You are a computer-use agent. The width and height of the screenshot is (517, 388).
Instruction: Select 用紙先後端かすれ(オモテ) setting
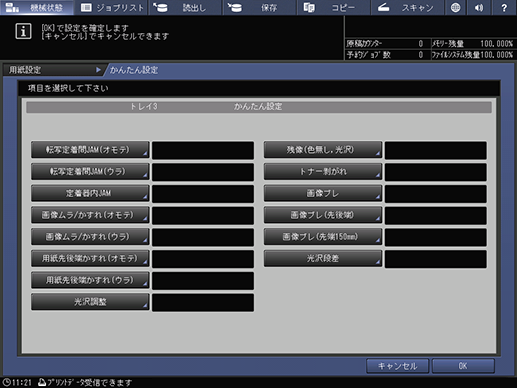[x=90, y=258]
